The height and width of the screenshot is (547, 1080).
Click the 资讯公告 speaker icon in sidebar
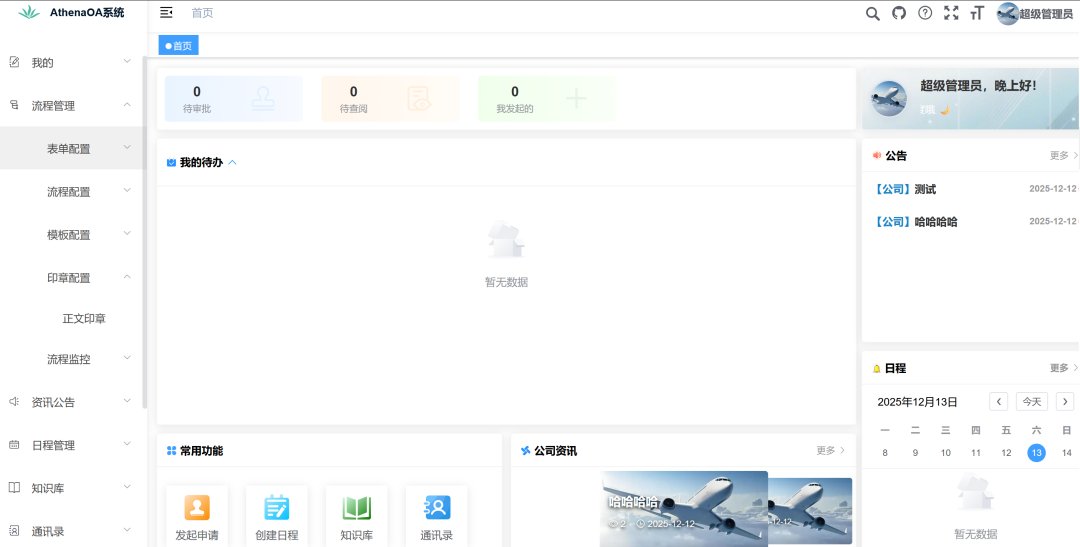(14, 402)
